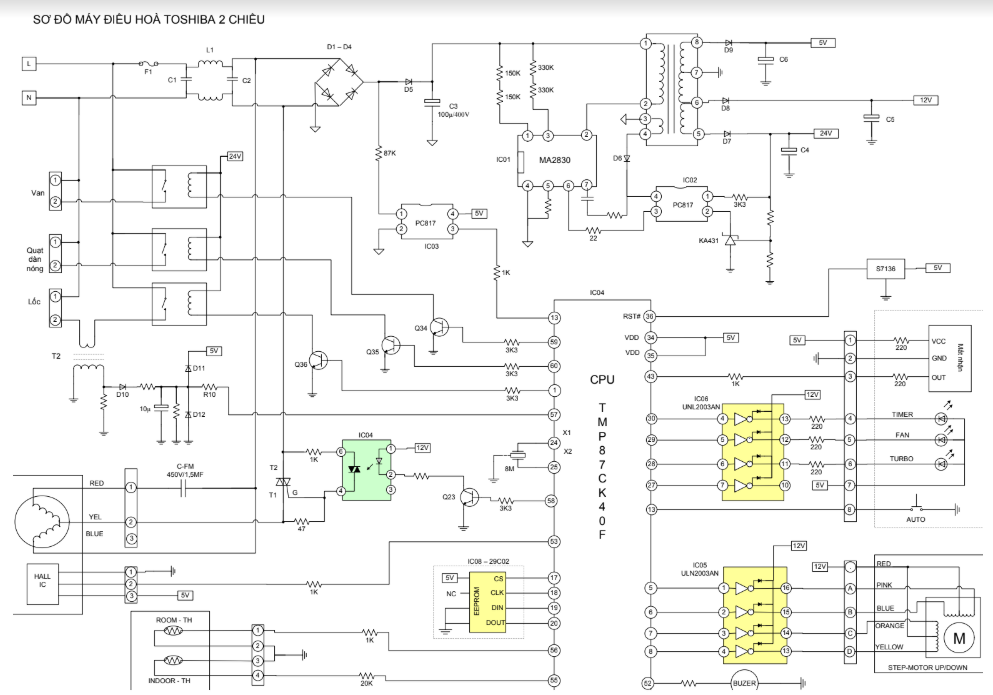Screen dimensions: 993x695
Task: Select the L mains input terminal box
Action: (28, 63)
